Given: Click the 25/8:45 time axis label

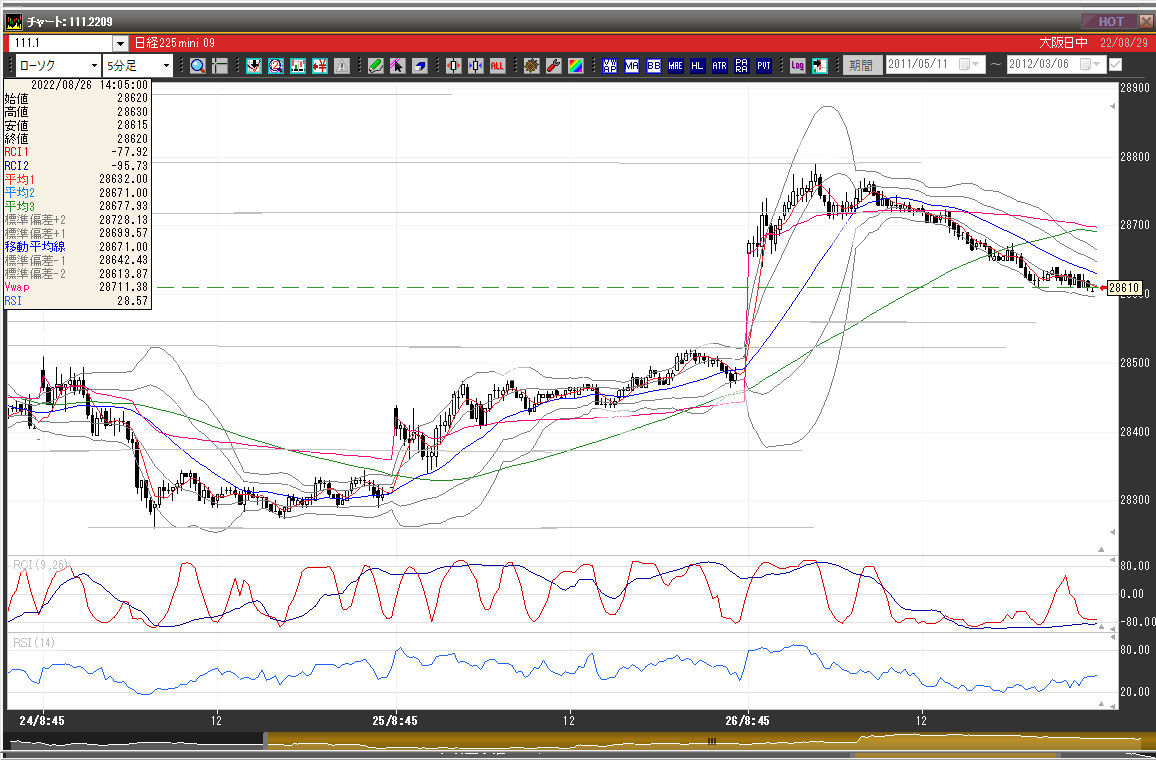Looking at the screenshot, I should tap(396, 720).
